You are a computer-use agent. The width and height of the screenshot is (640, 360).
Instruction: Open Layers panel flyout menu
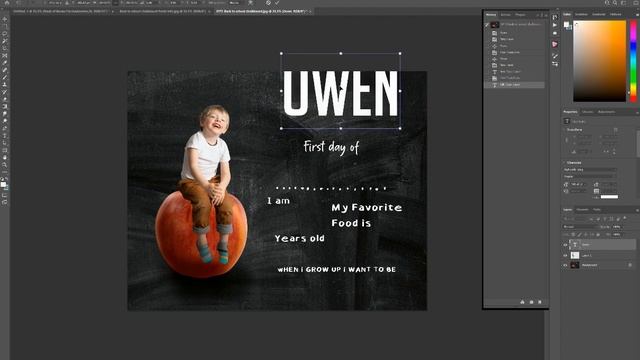coord(637,210)
